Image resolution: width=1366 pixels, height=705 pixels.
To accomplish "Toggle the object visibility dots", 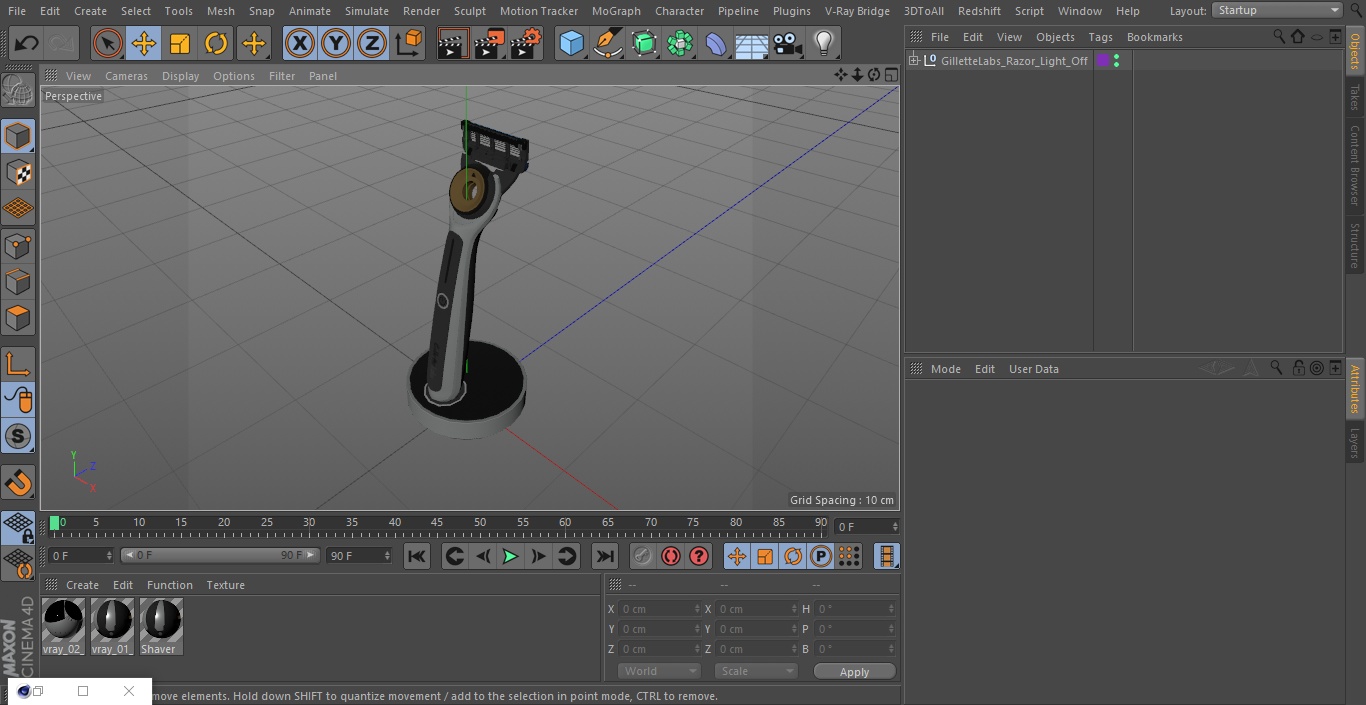I will point(1116,61).
